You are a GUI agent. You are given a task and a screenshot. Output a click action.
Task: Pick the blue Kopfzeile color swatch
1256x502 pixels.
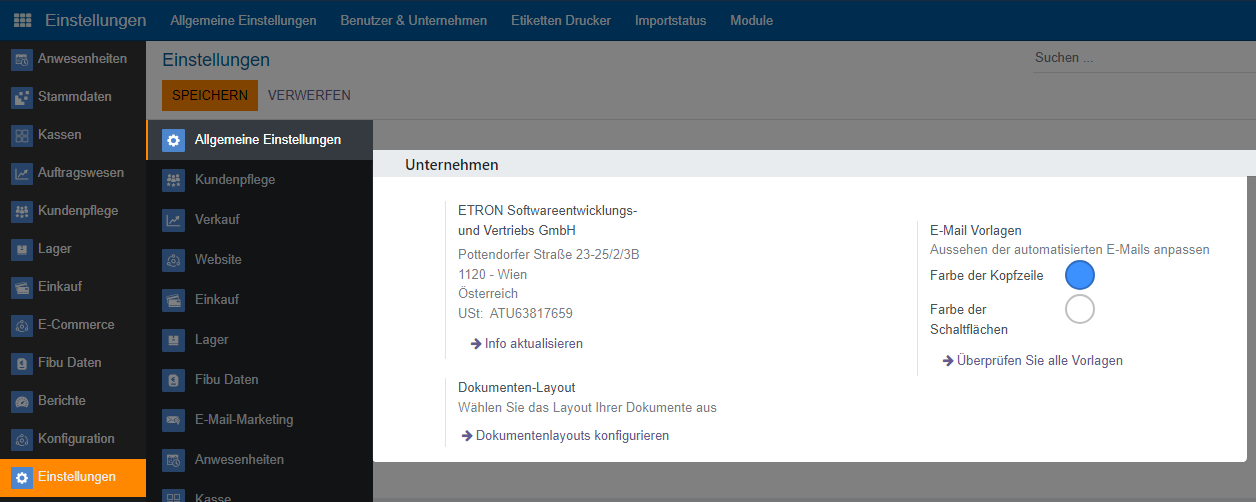(1080, 275)
